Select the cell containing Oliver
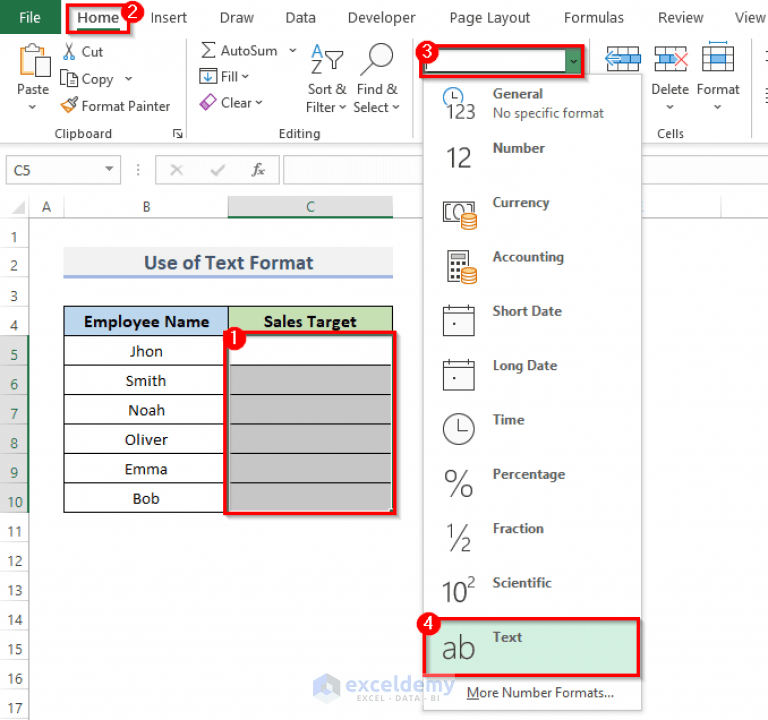 146,439
